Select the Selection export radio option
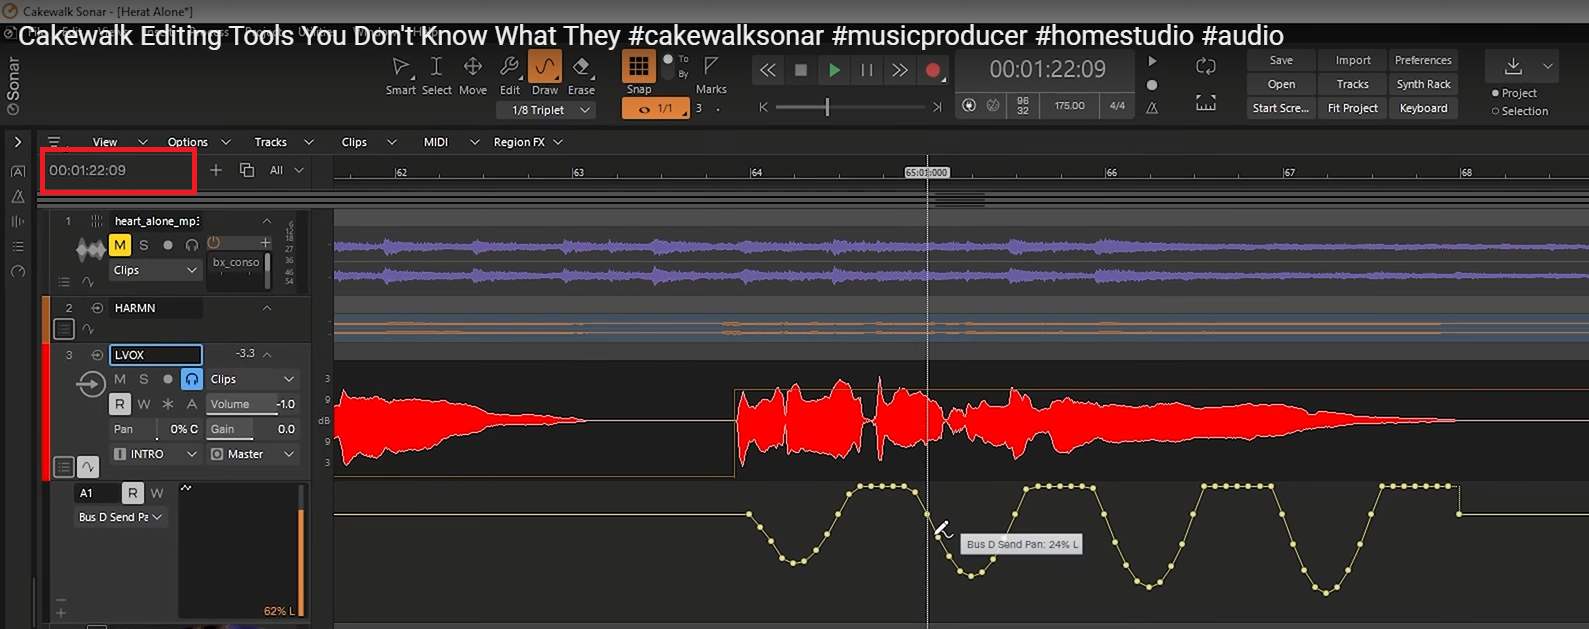This screenshot has width=1589, height=629. click(1496, 111)
